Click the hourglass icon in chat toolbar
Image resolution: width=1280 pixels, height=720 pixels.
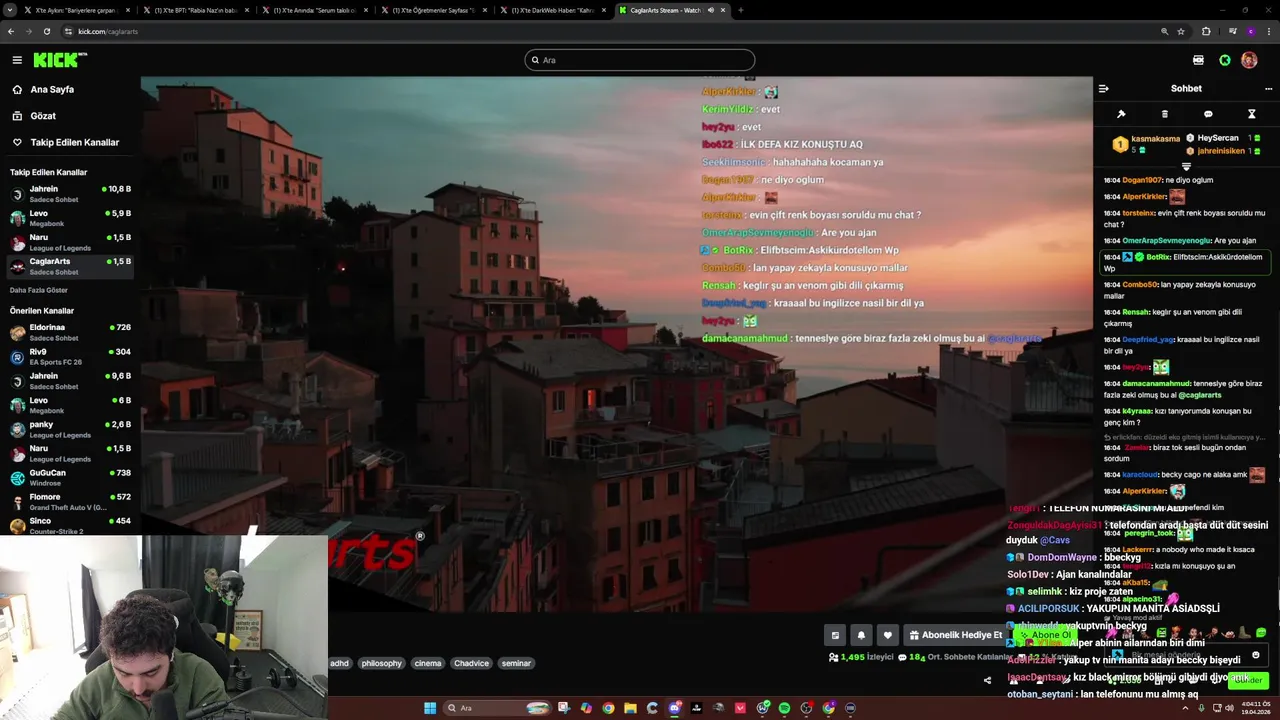(1251, 114)
